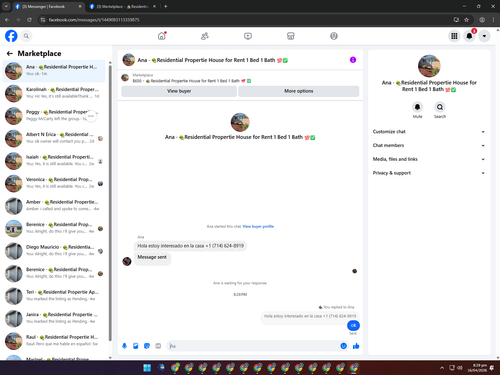Click the listing thumbnail in Marketplace banner

coord(125,78)
